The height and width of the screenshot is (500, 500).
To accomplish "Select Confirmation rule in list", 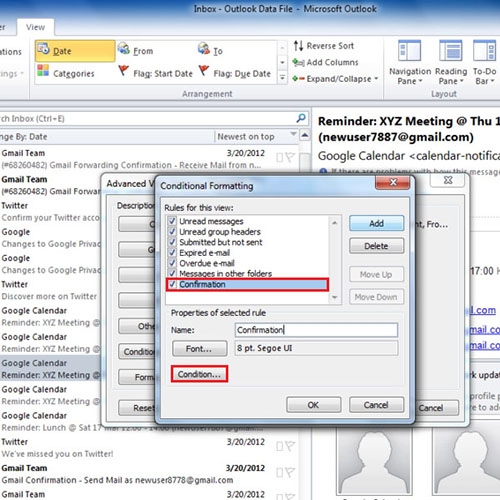I will point(247,284).
